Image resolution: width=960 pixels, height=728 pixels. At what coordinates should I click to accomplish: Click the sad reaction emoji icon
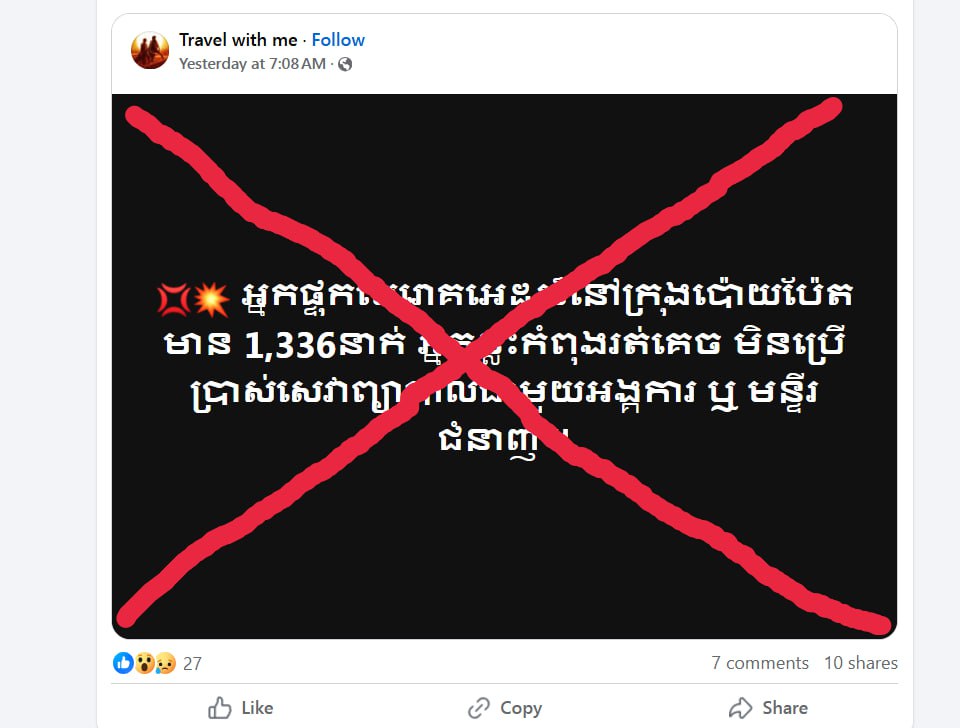(x=165, y=662)
